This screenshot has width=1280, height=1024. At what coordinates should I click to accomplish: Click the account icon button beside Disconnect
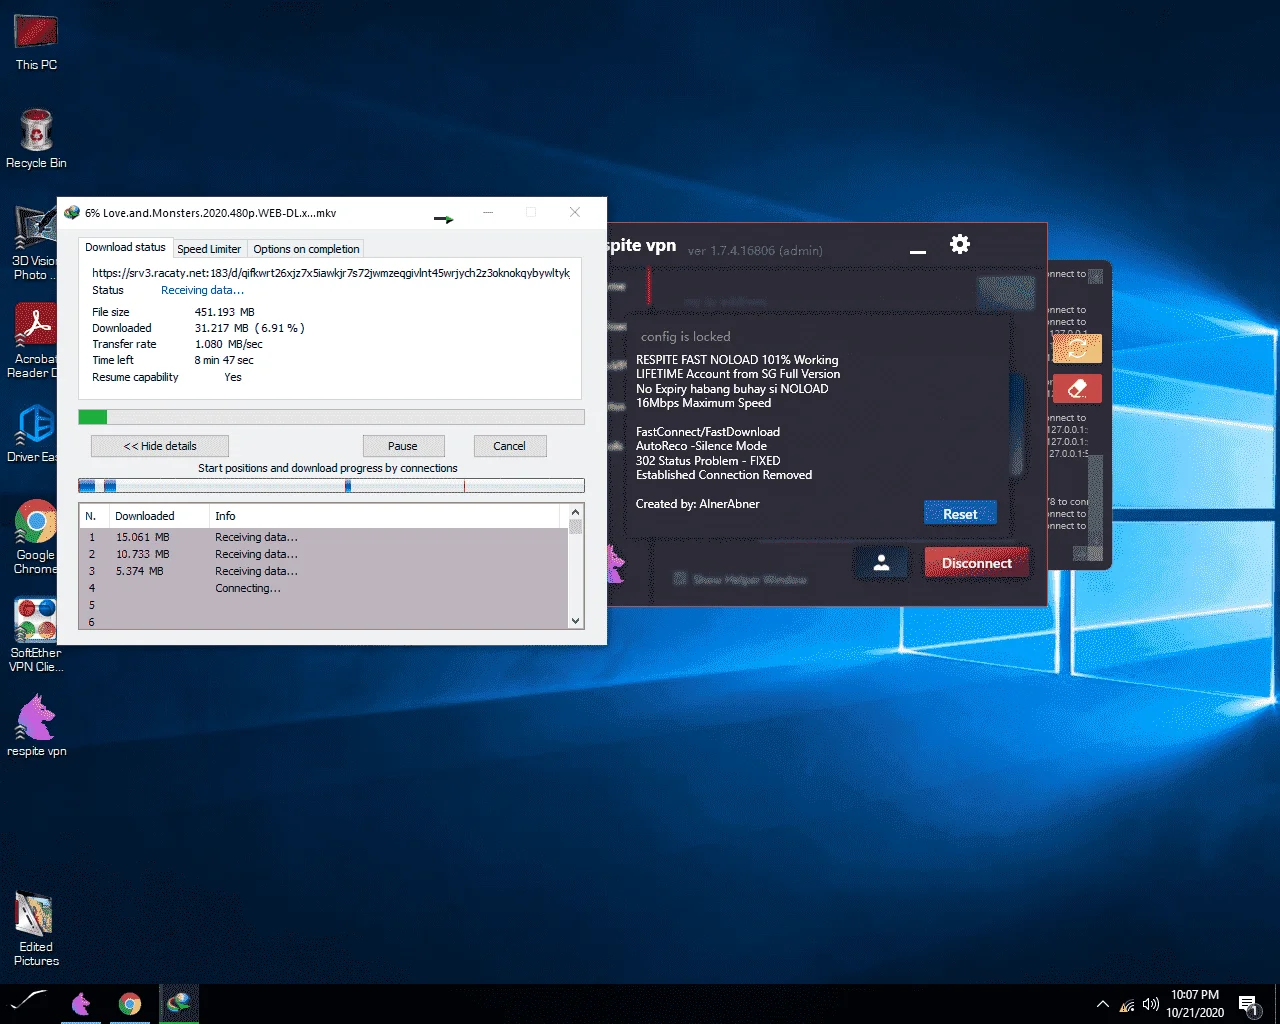881,563
